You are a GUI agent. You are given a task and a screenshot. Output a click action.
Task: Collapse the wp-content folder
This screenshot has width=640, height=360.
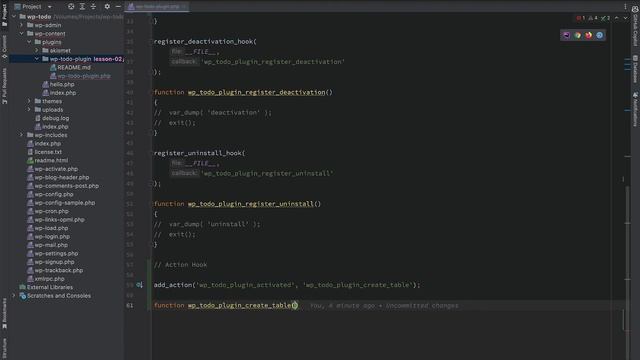pyautogui.click(x=22, y=33)
